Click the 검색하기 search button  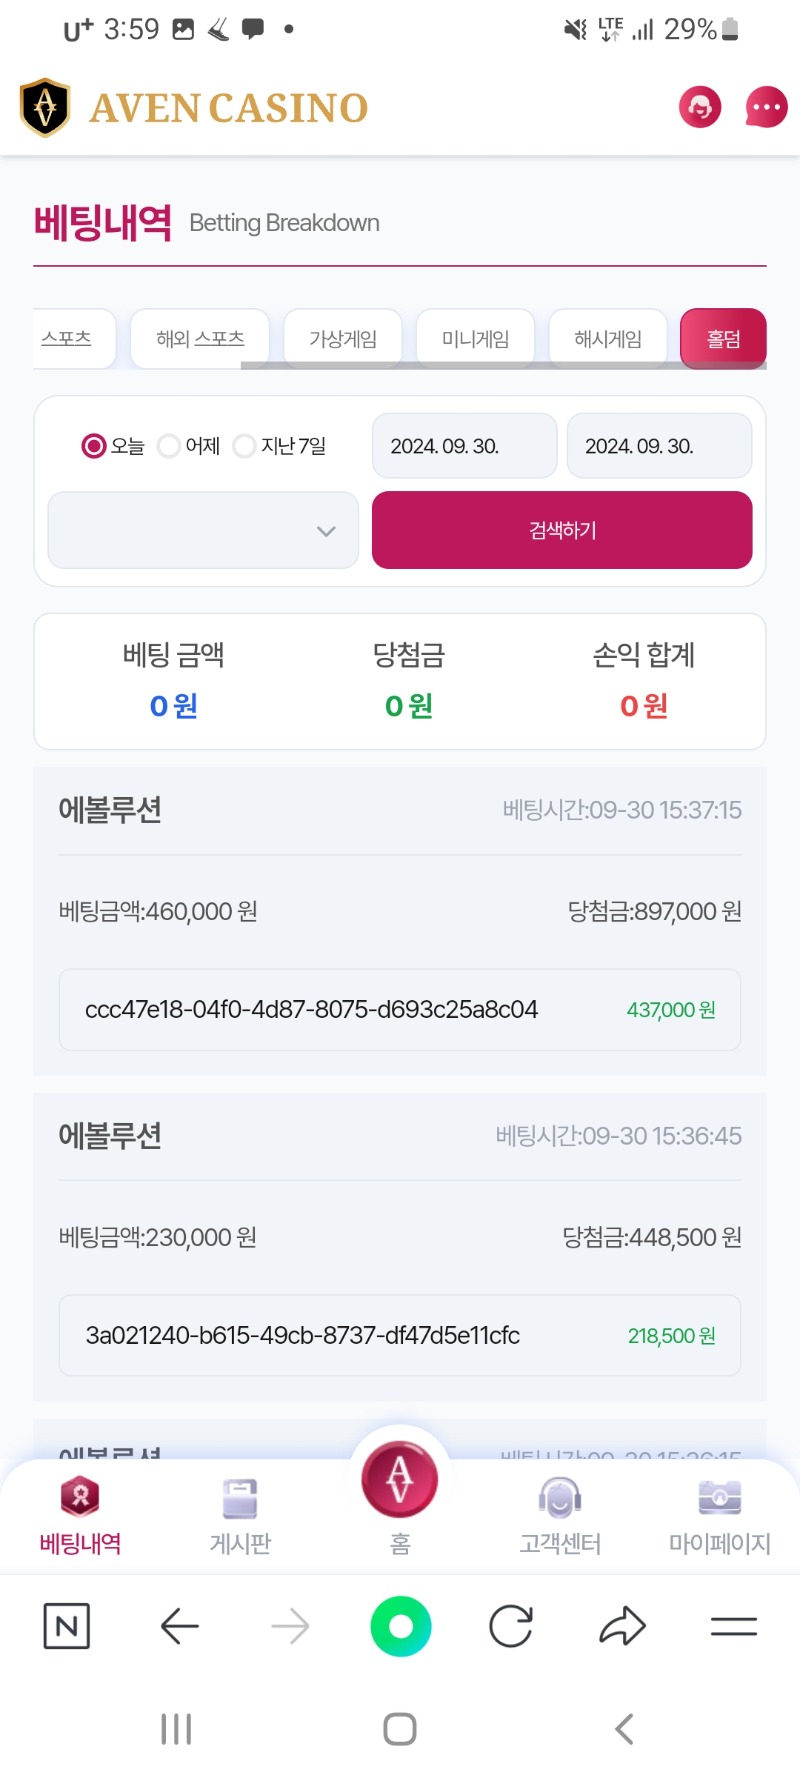[x=562, y=530]
